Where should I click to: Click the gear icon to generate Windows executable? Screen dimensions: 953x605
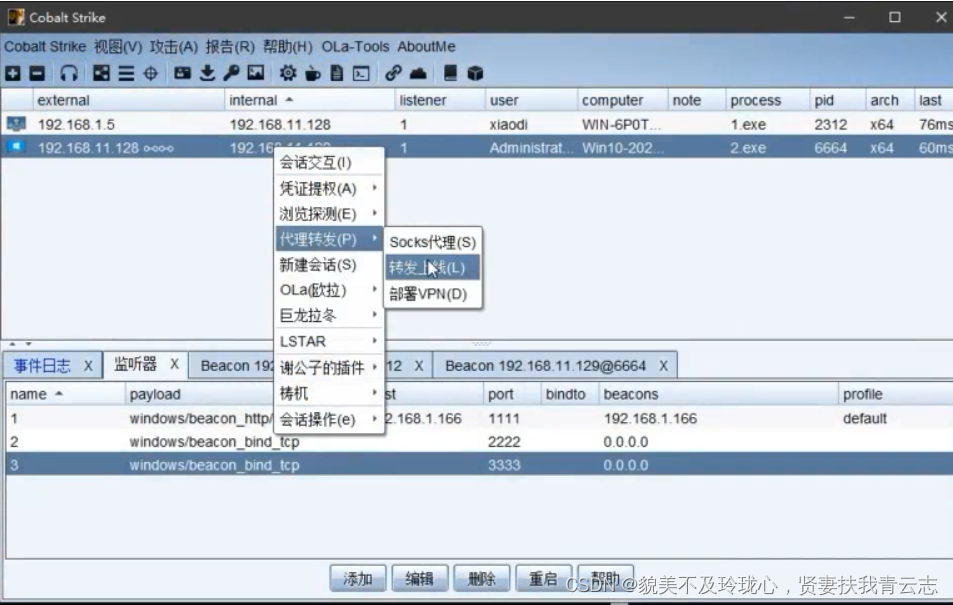pyautogui.click(x=288, y=74)
